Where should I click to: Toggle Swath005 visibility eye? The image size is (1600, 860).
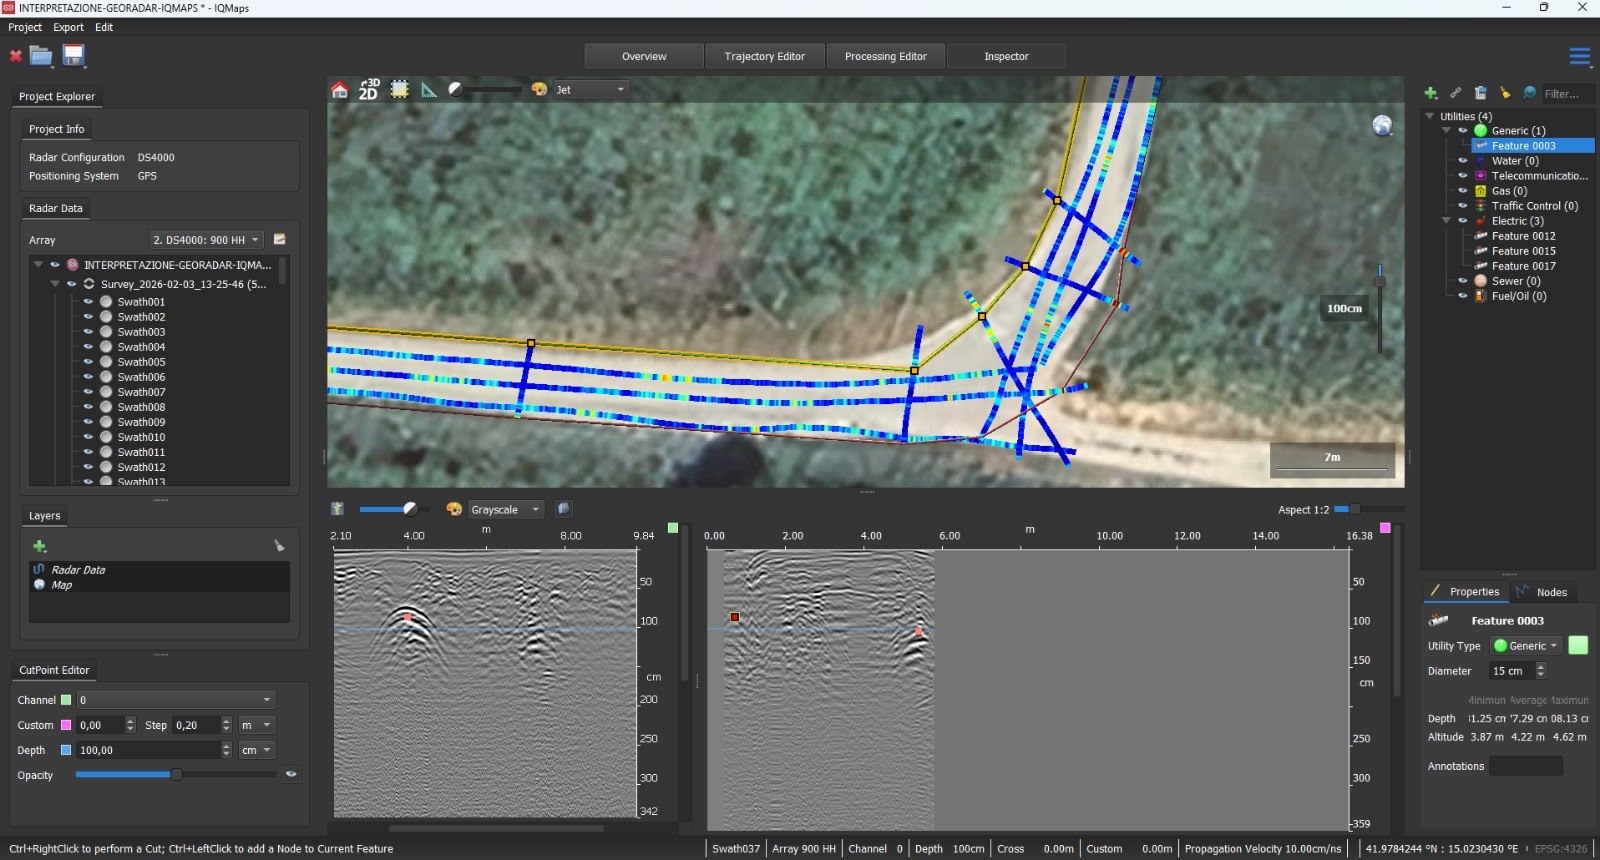(88, 361)
